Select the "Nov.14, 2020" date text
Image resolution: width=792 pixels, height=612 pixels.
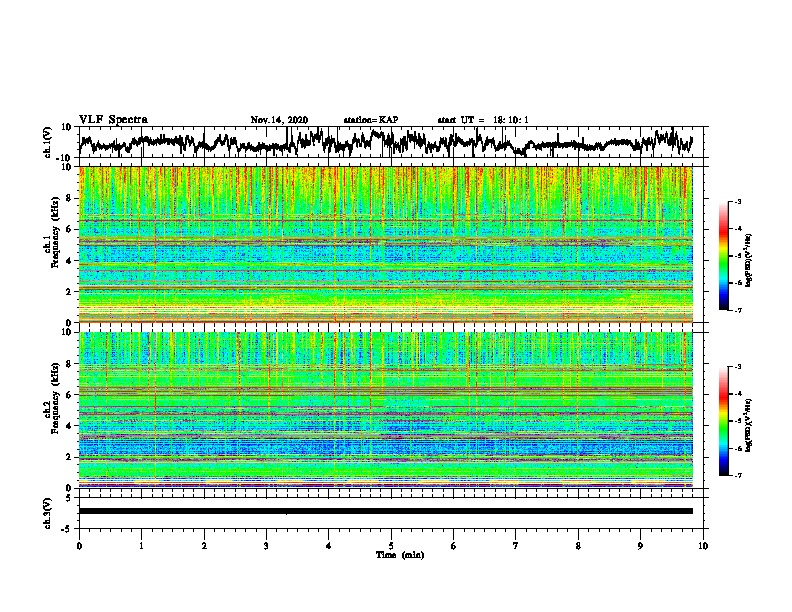(x=279, y=120)
